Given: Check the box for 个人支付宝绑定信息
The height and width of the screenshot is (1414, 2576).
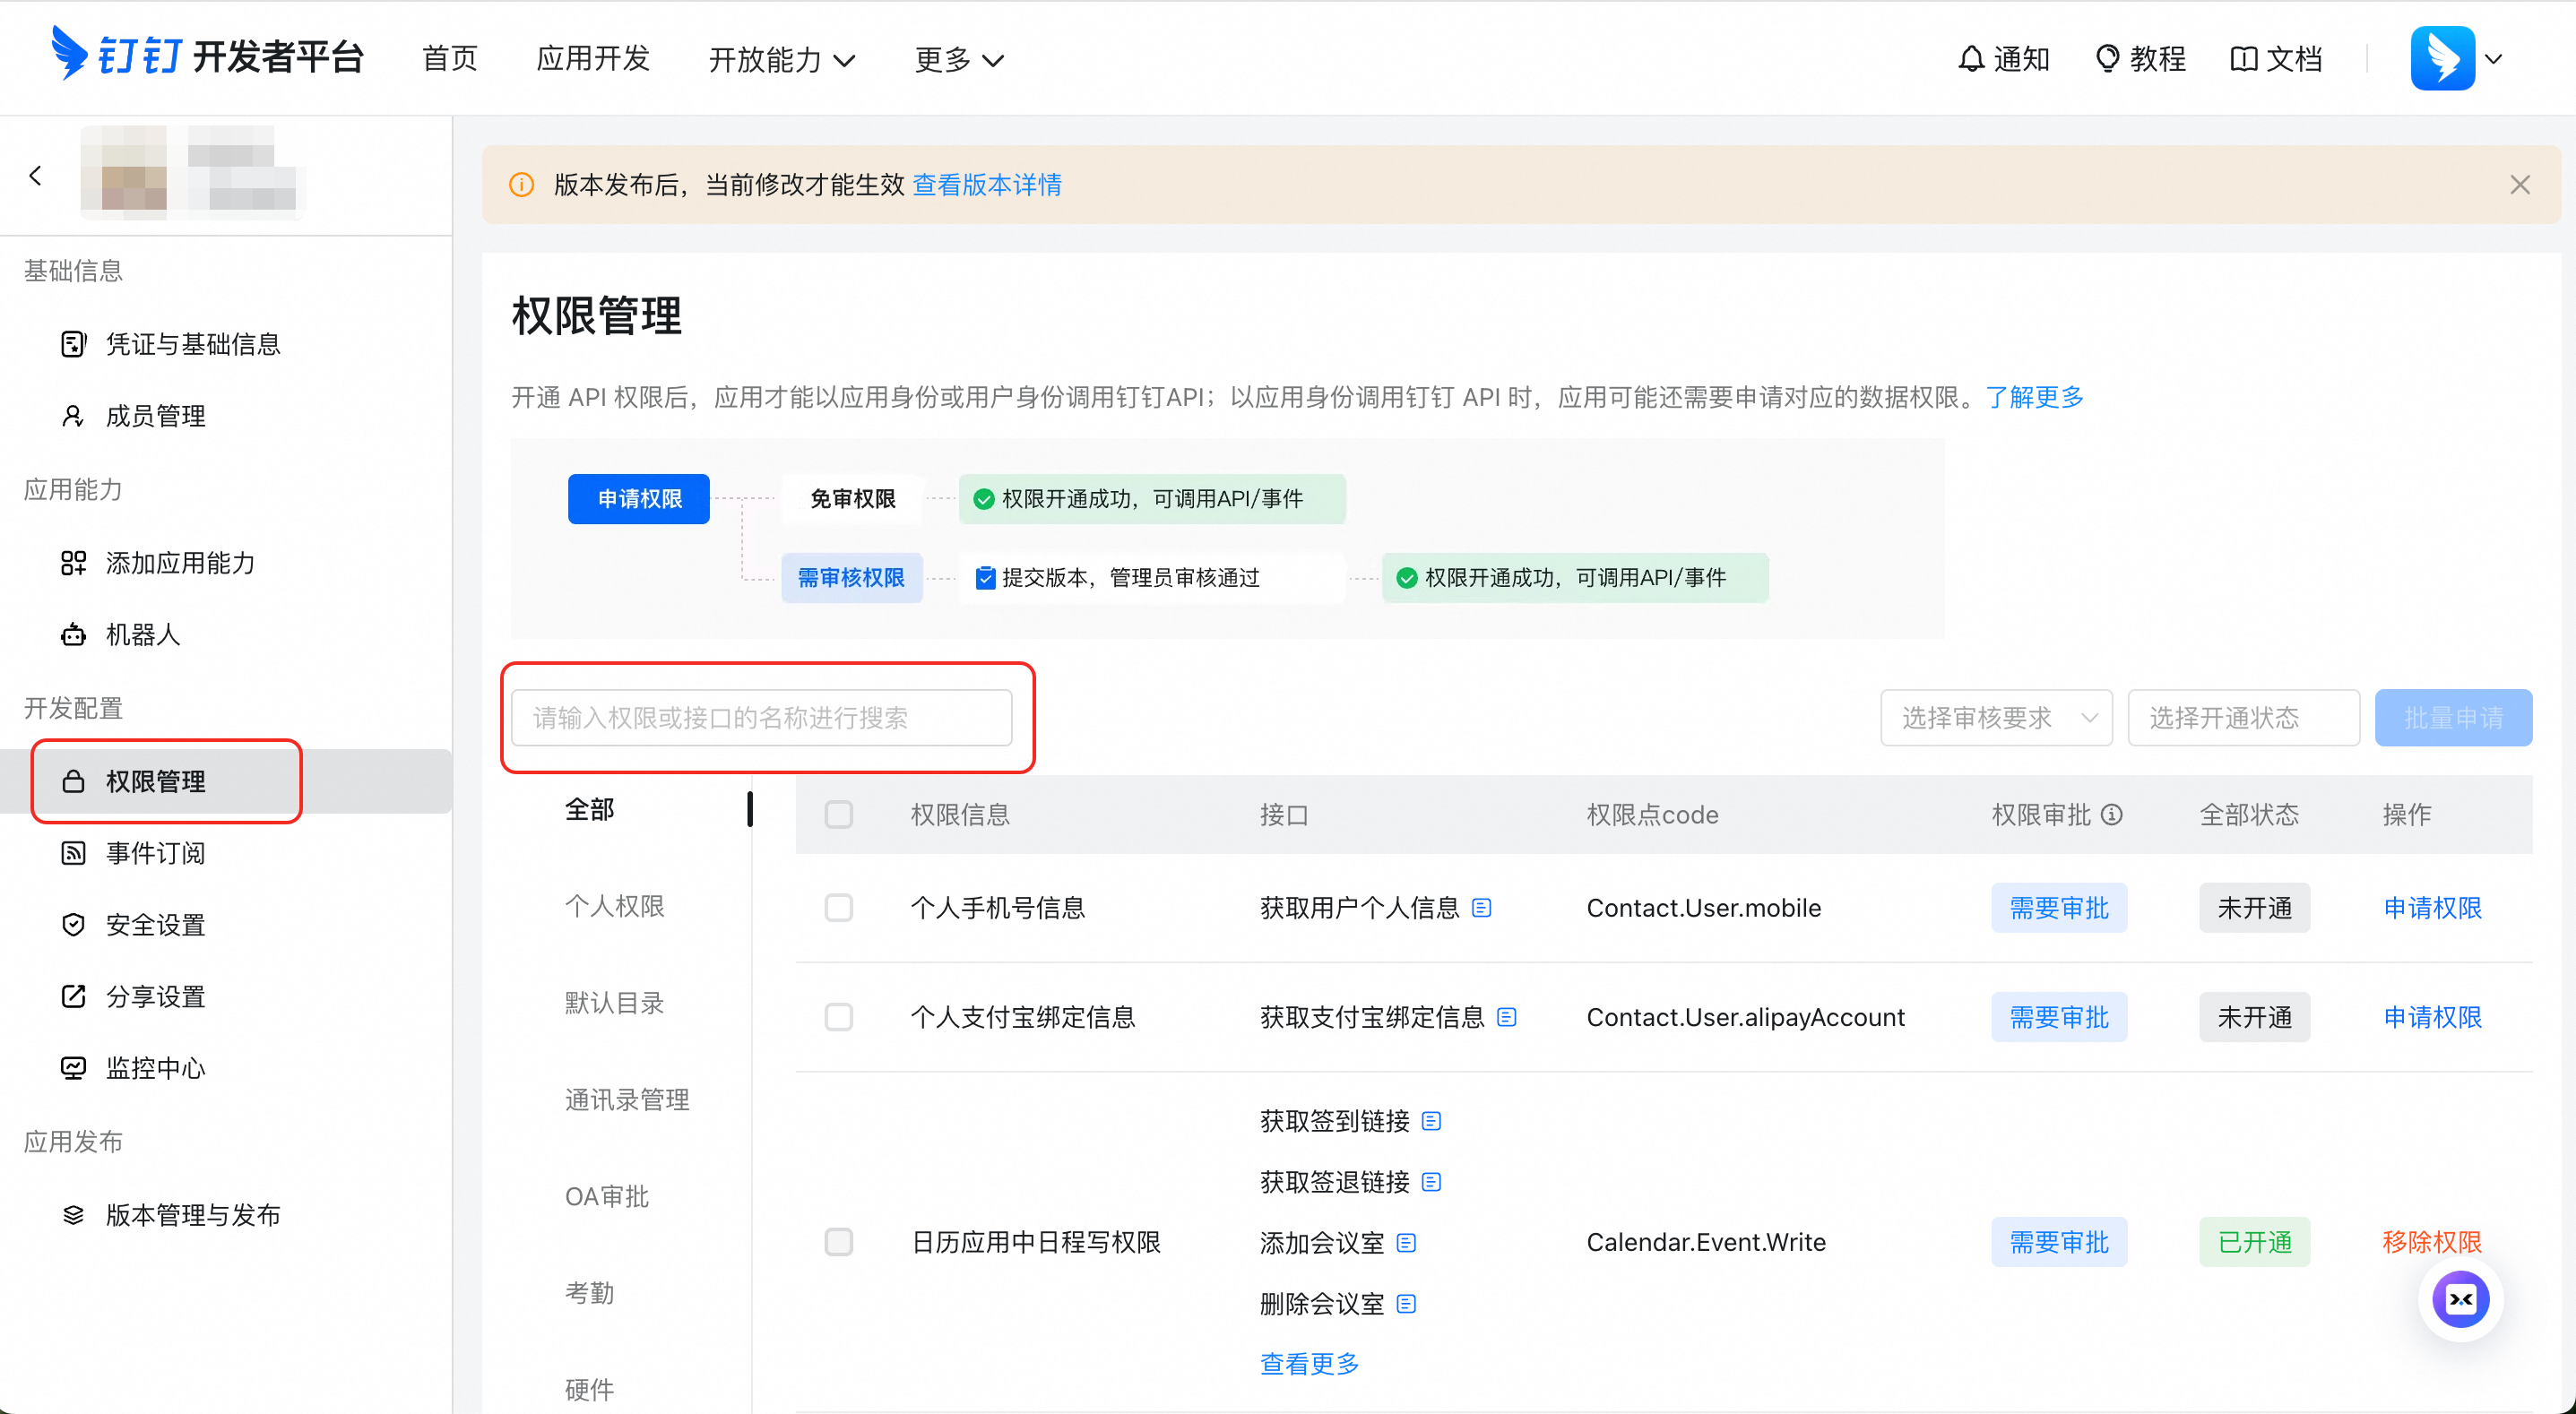Looking at the screenshot, I should click(x=838, y=1017).
